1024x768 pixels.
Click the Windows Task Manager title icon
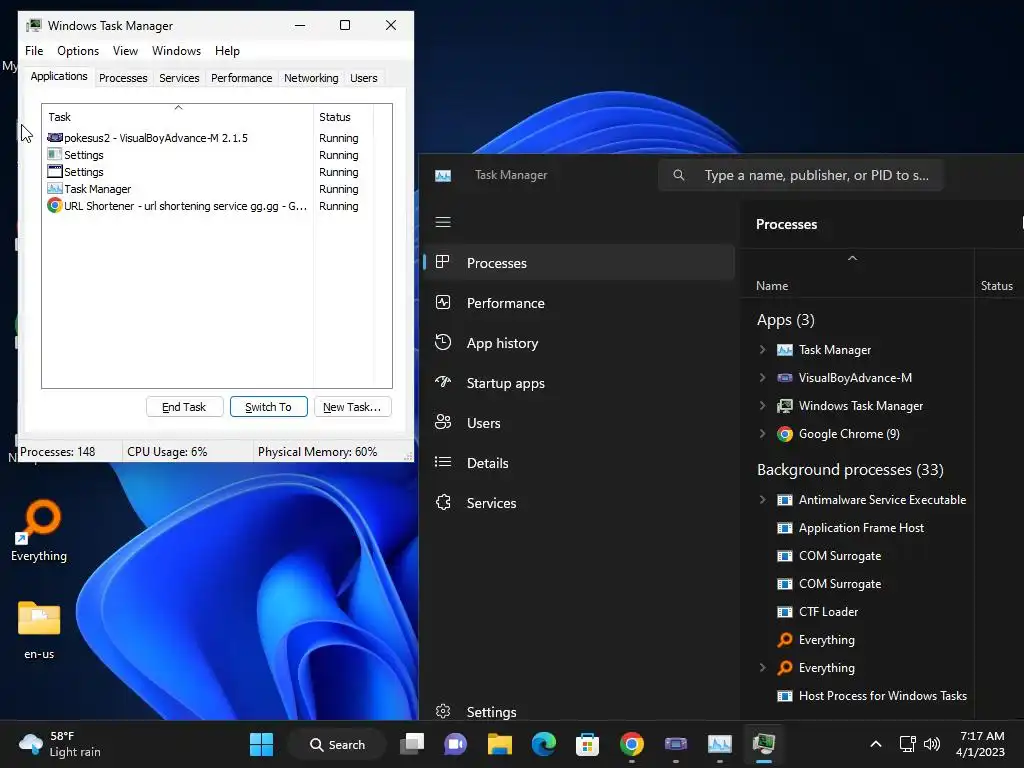[34, 25]
